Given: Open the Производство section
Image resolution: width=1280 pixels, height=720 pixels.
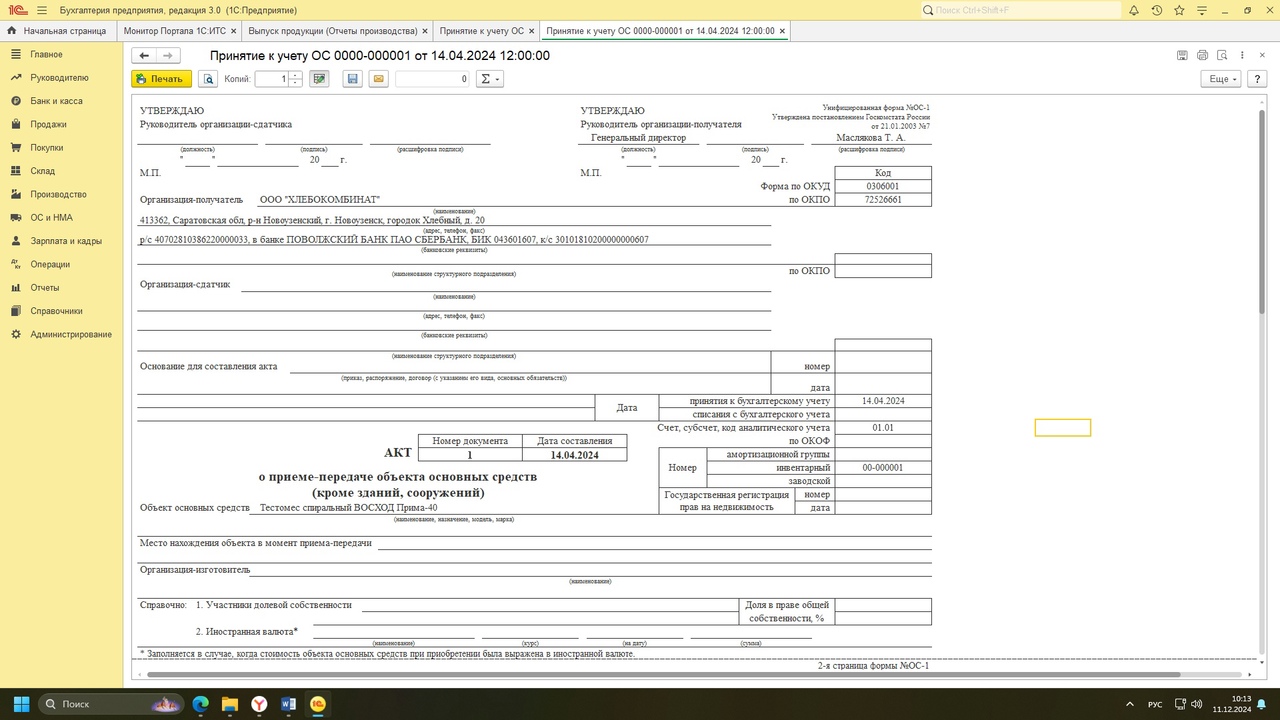Looking at the screenshot, I should [61, 194].
